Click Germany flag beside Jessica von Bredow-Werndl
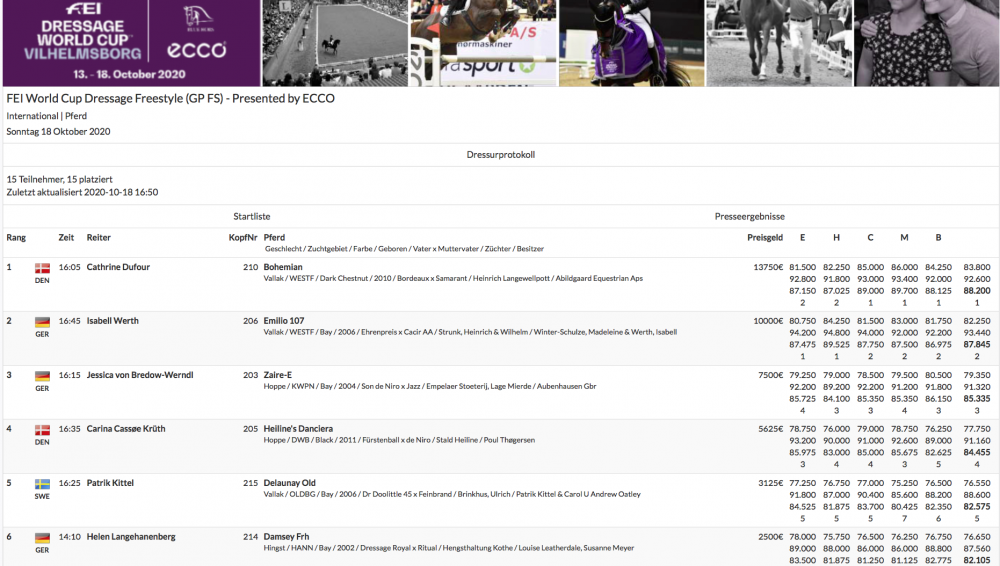 (42, 376)
